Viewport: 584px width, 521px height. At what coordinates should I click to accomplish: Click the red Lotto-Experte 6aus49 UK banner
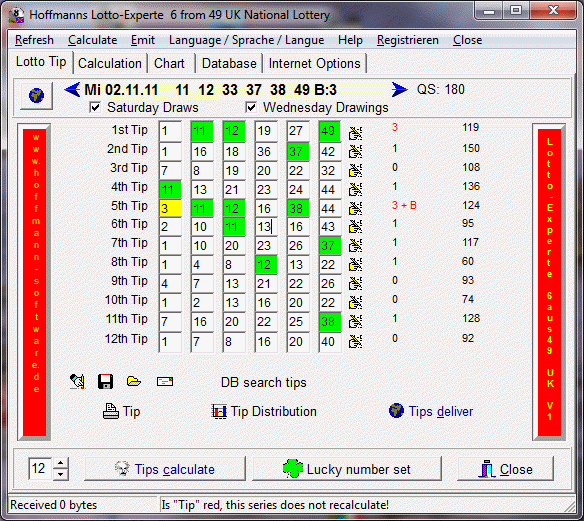point(549,282)
